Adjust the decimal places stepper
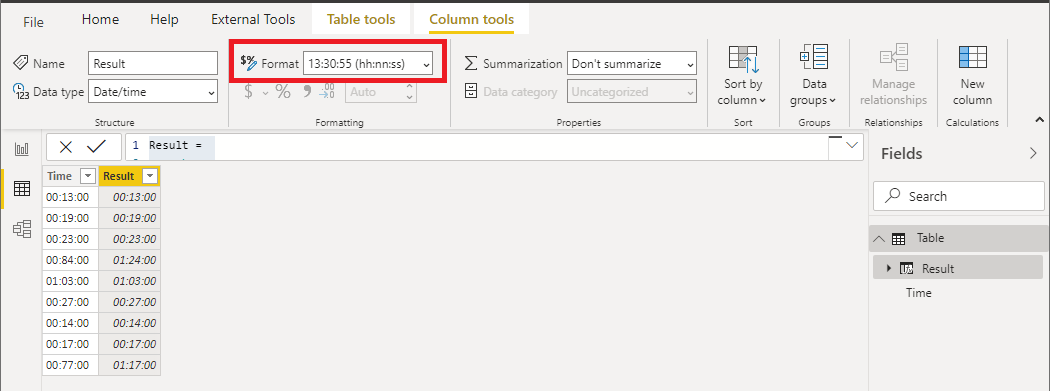 point(409,92)
